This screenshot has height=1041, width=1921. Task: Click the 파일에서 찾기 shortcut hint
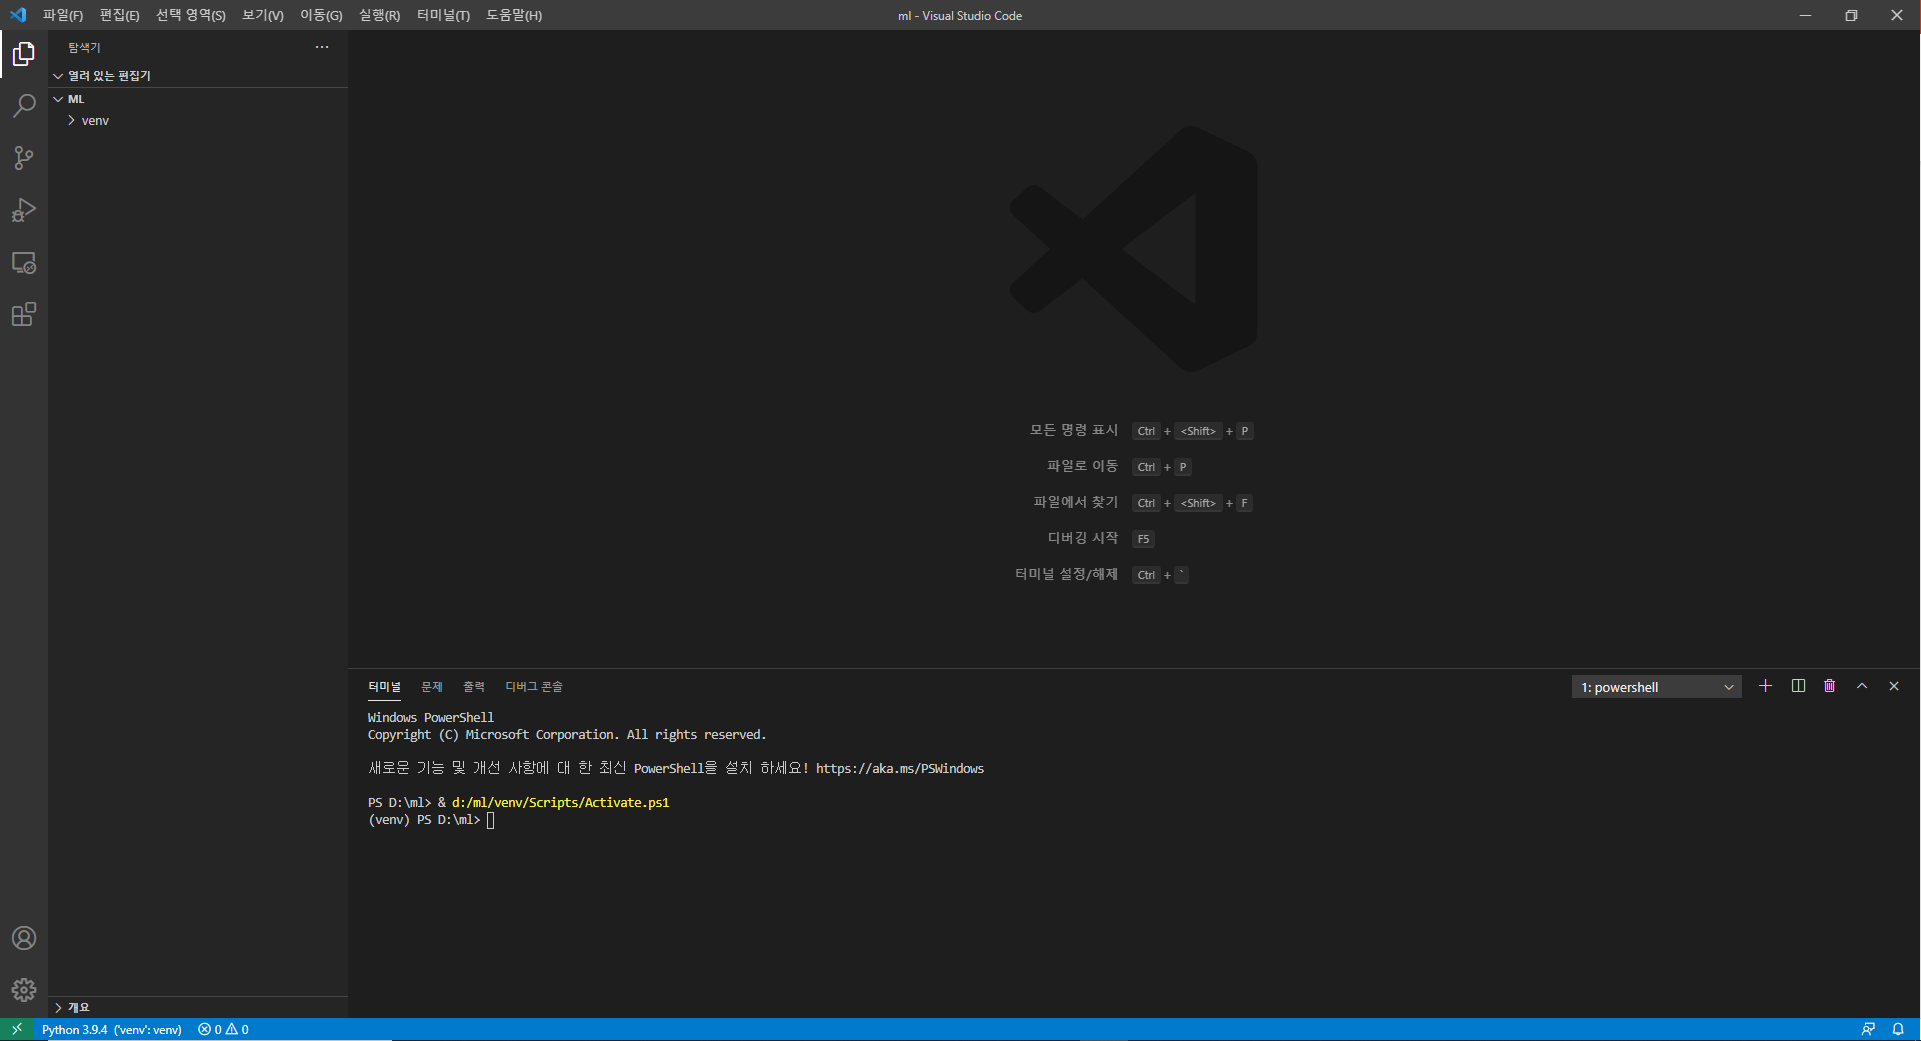point(1143,503)
